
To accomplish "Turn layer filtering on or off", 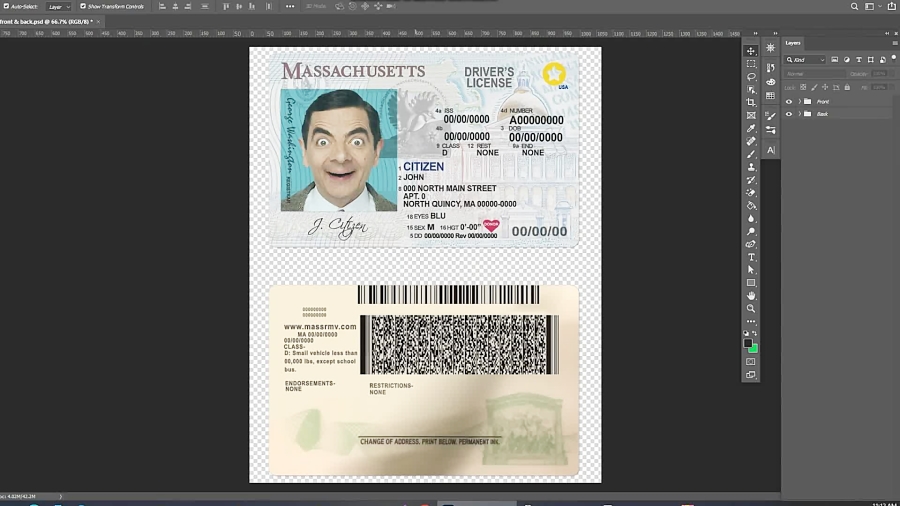I will click(894, 58).
